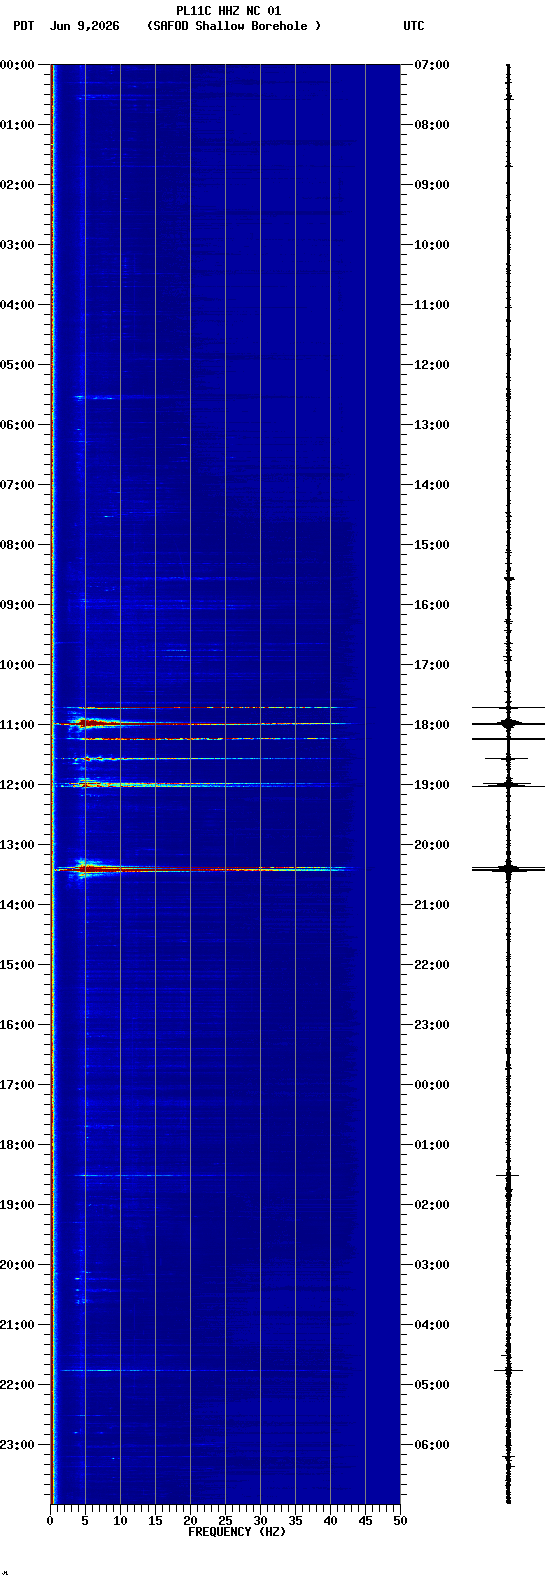This screenshot has height=1584, width=552.
Task: Click the frequency axis label '5'
Action: [85, 1521]
